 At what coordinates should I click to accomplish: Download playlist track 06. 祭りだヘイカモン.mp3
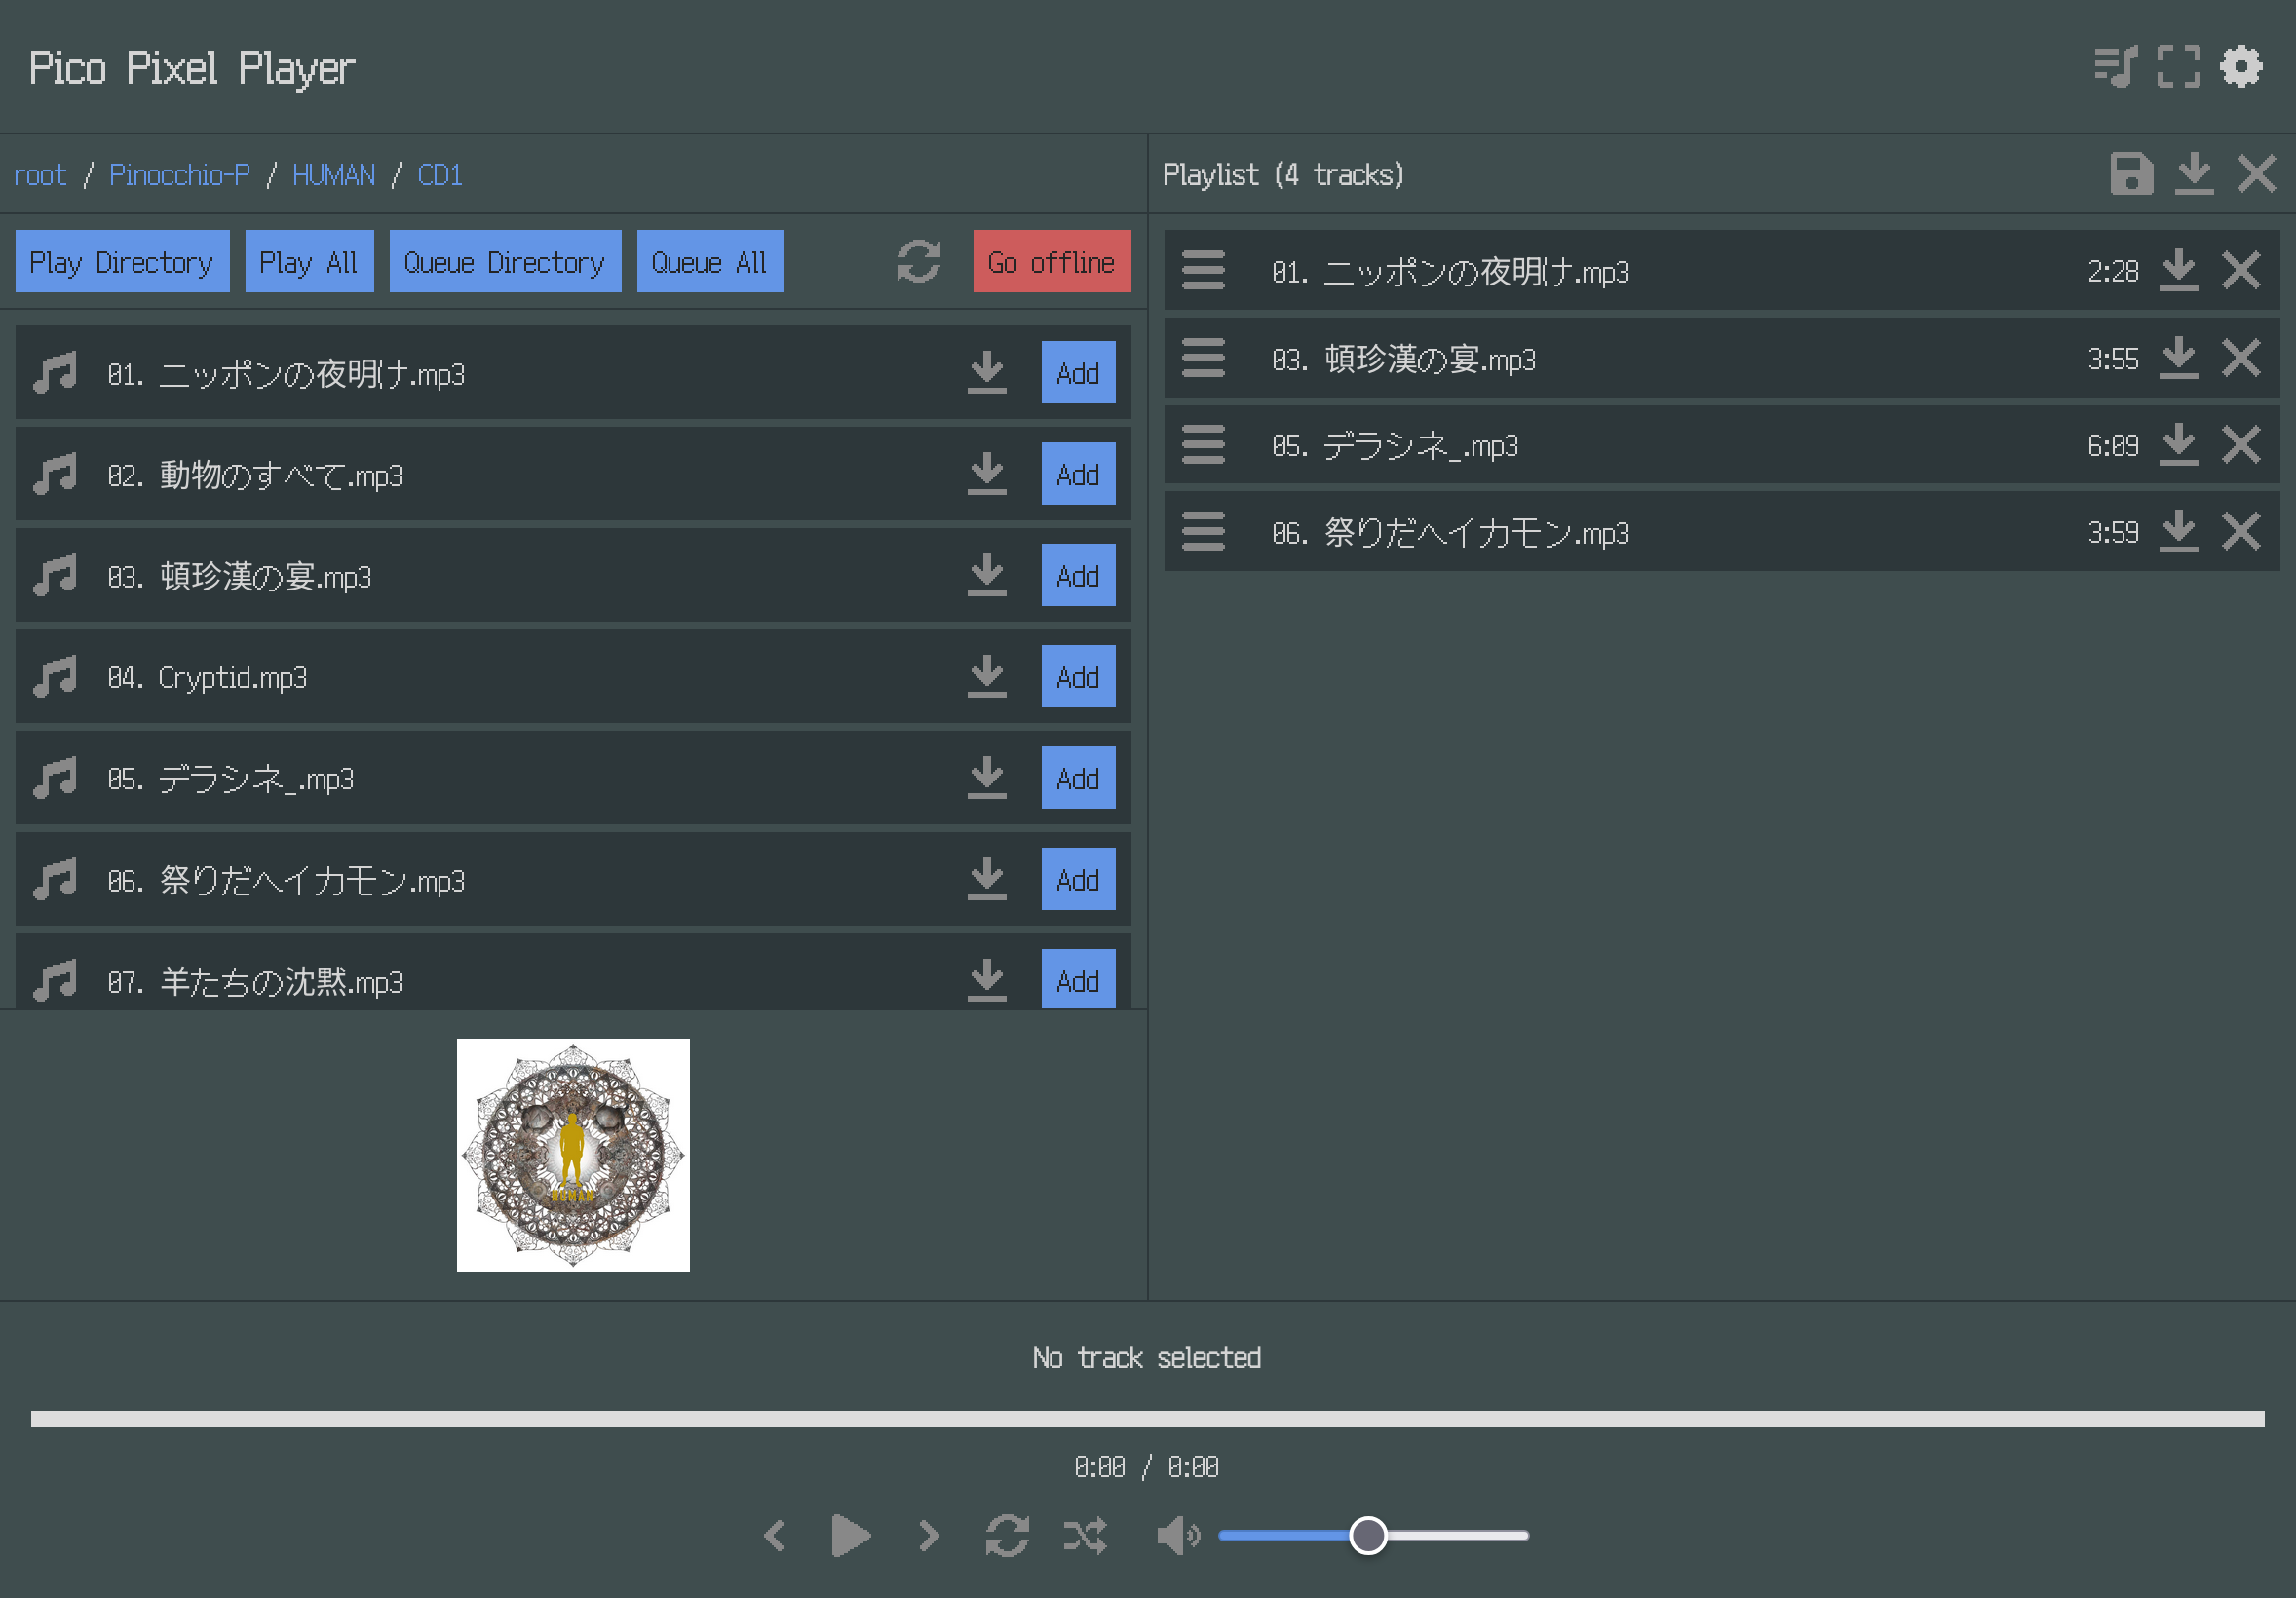tap(2178, 532)
